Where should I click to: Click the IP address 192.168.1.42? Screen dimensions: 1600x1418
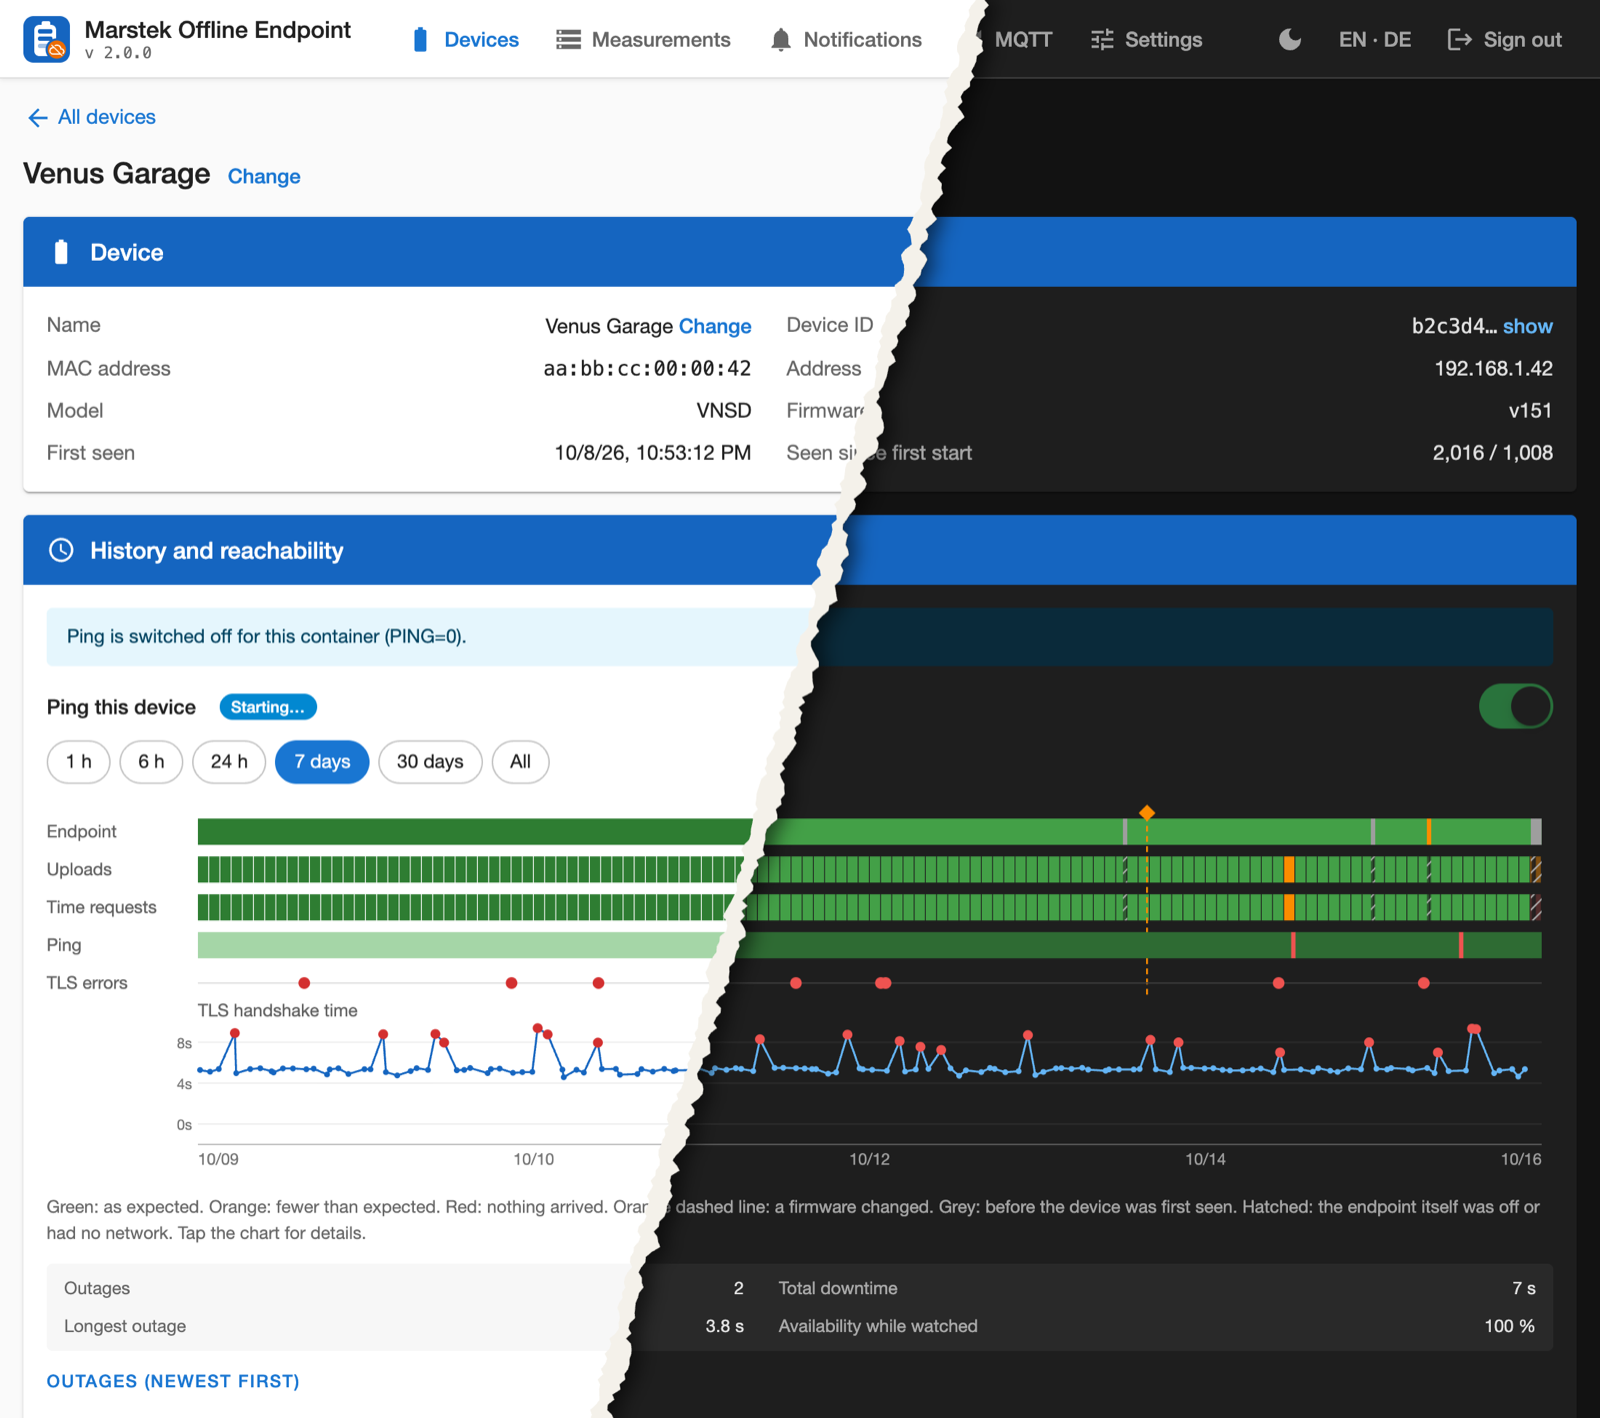click(1494, 368)
